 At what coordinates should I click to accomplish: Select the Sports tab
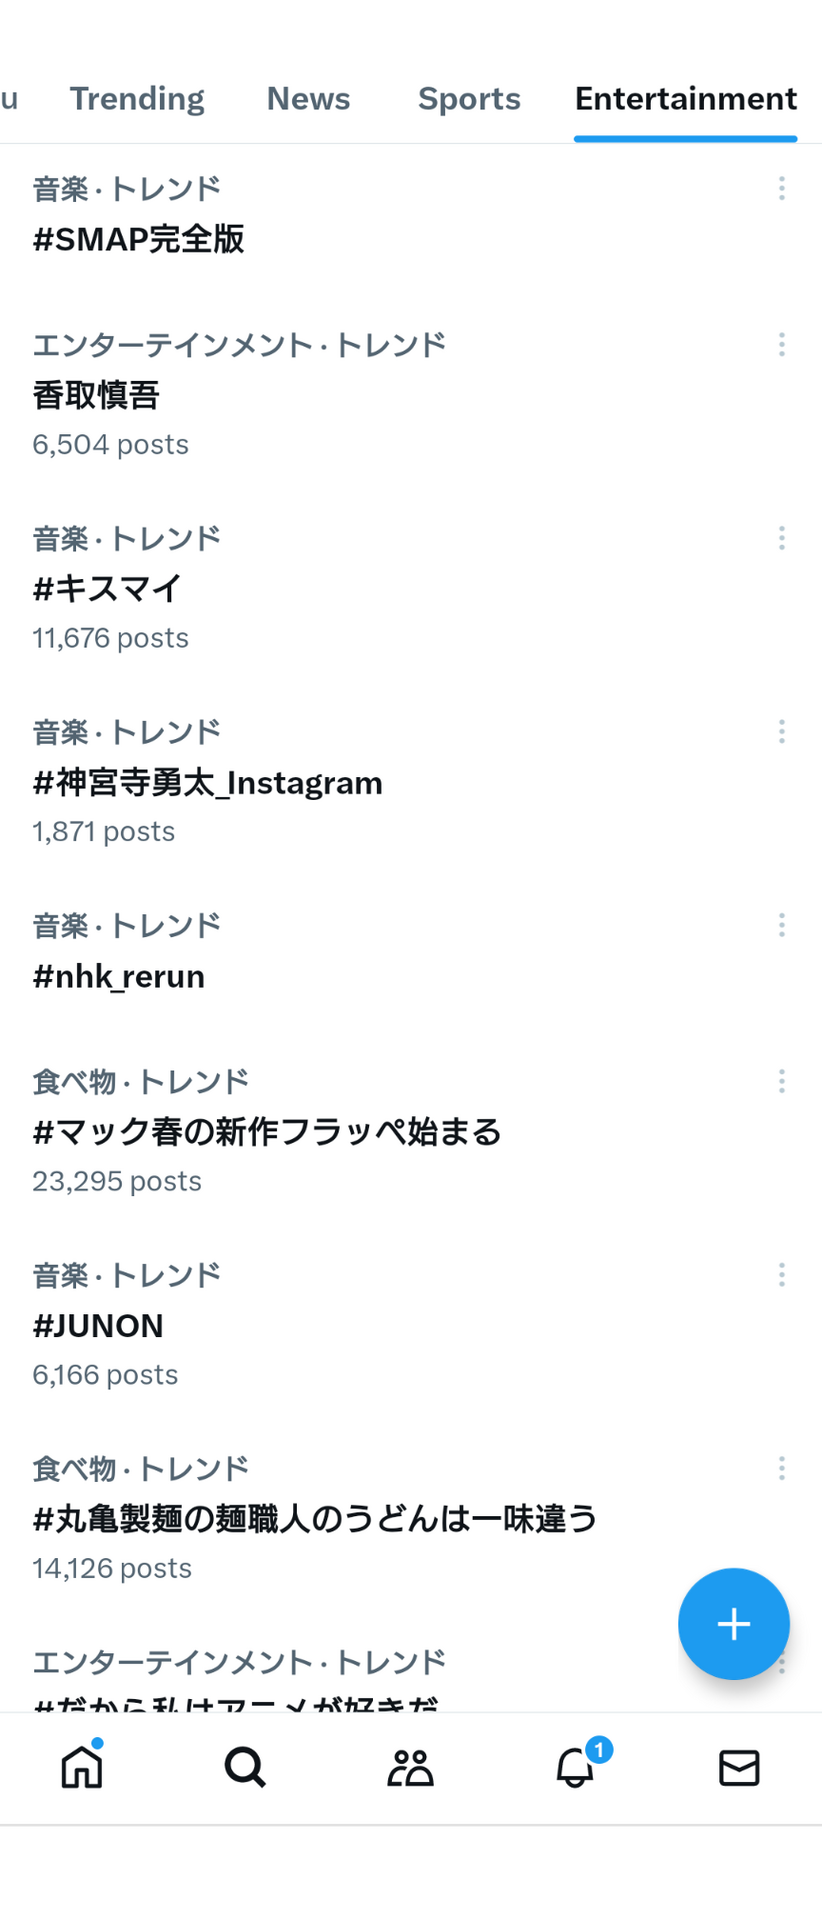click(469, 98)
